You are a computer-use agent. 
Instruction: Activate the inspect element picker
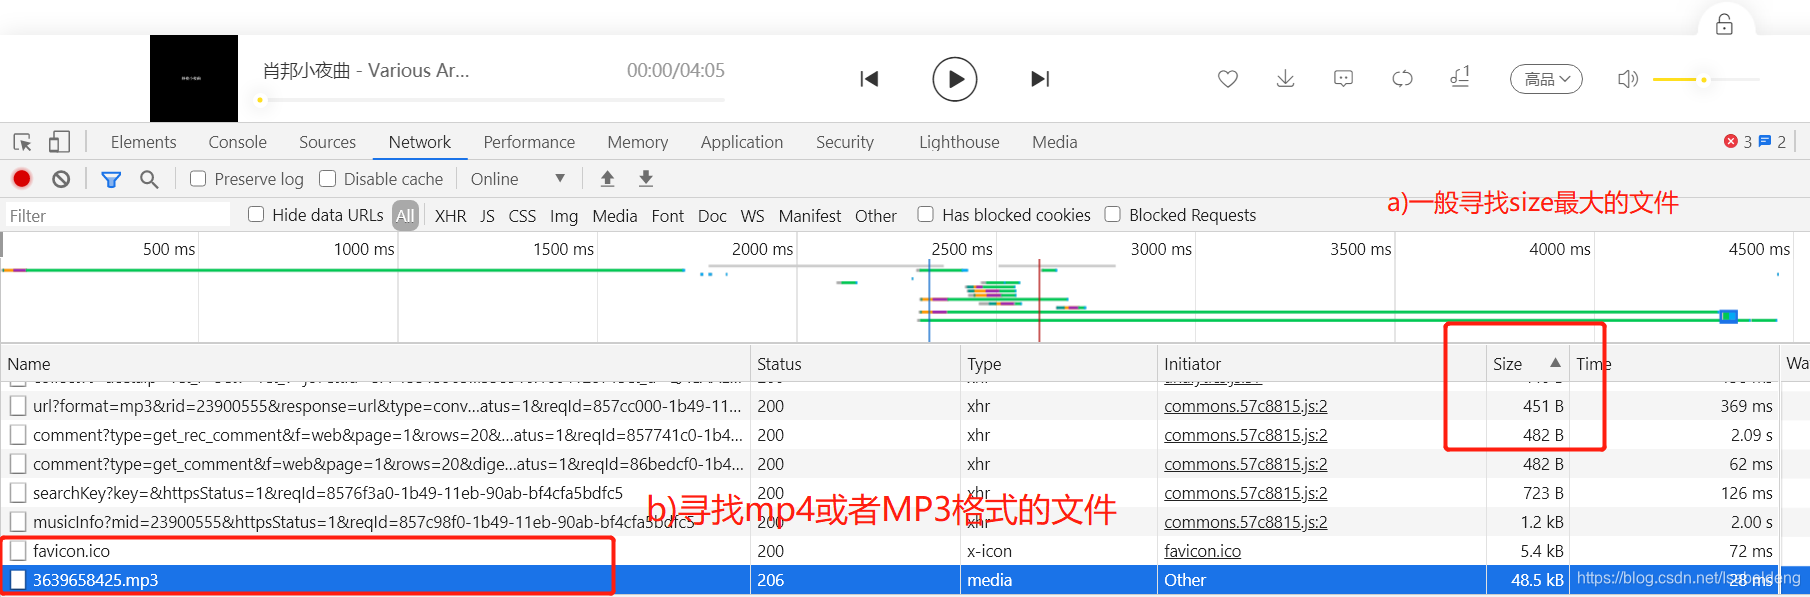click(x=22, y=142)
